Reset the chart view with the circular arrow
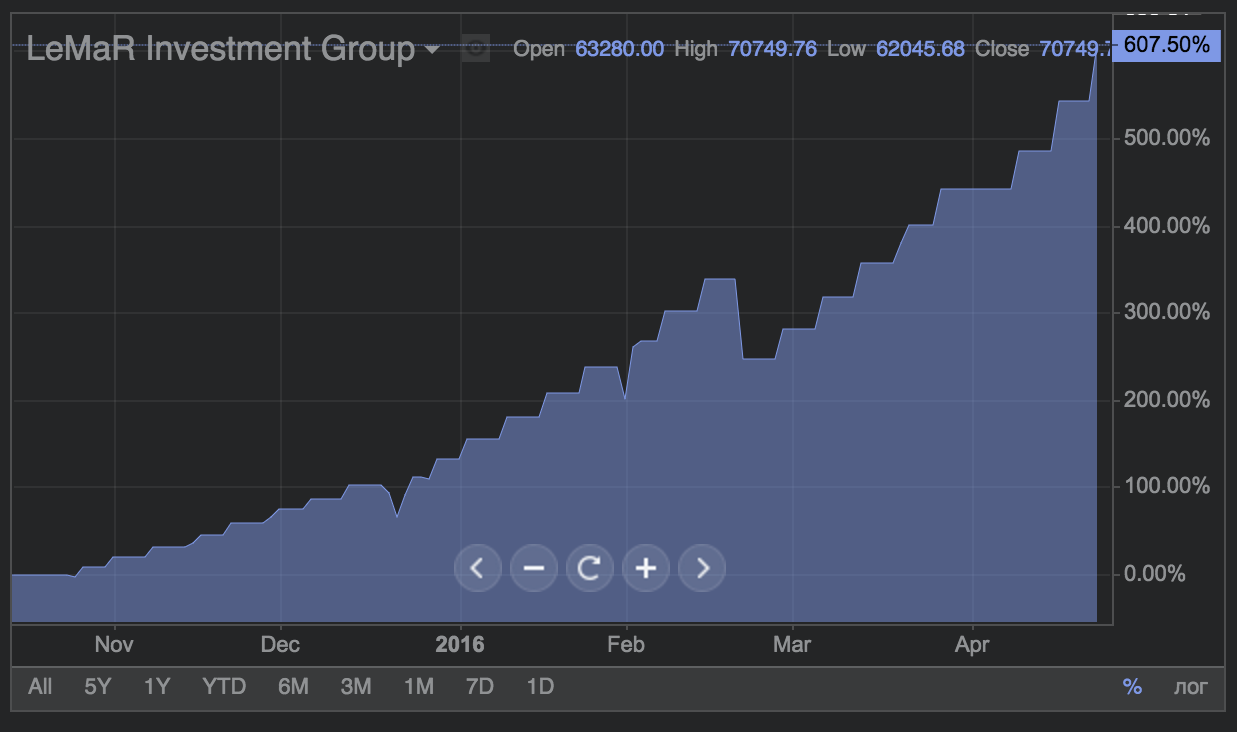The image size is (1237, 732). coord(589,569)
